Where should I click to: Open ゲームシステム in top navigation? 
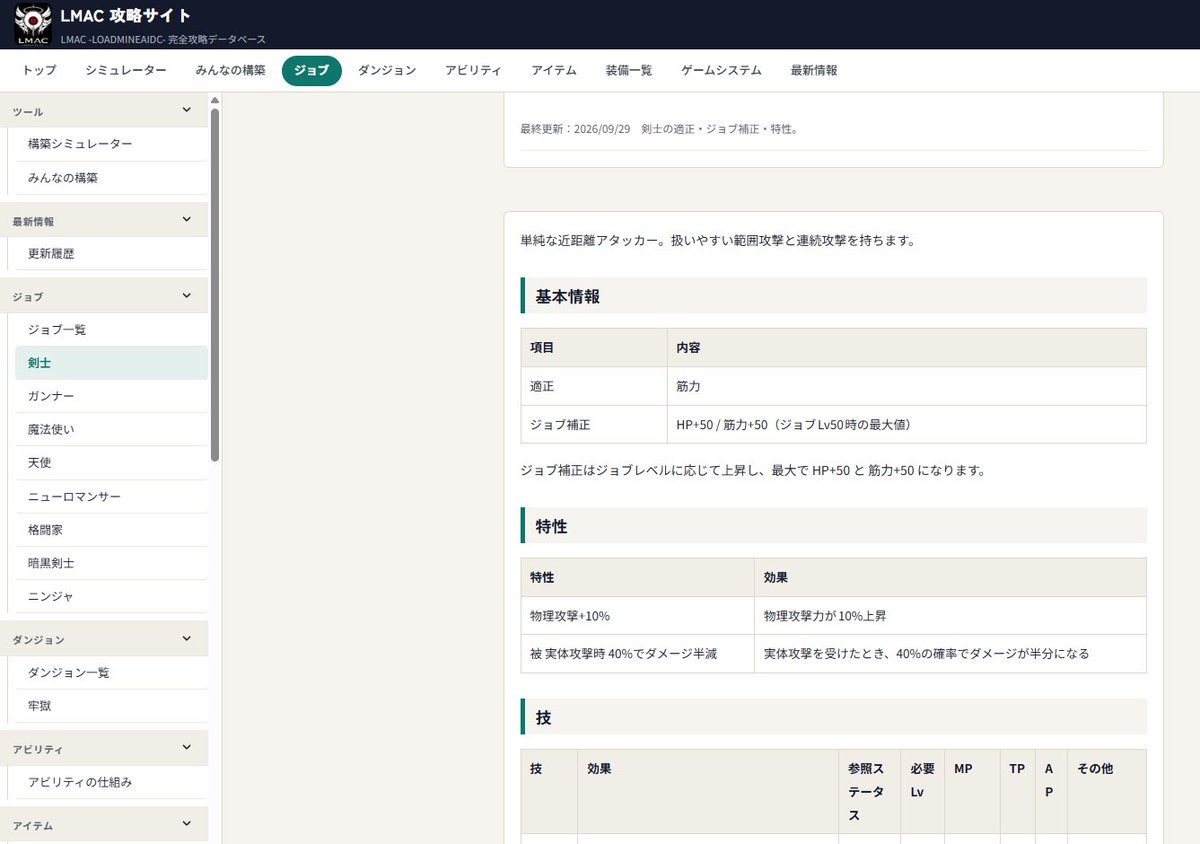[721, 71]
